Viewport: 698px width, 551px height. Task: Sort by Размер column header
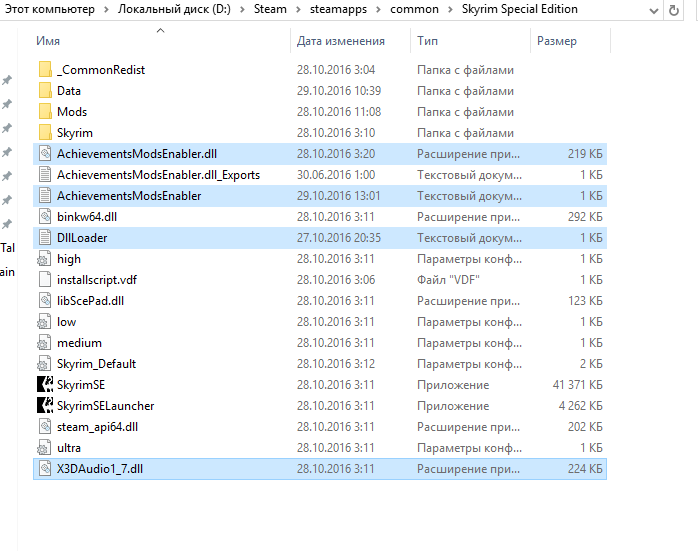pos(556,41)
